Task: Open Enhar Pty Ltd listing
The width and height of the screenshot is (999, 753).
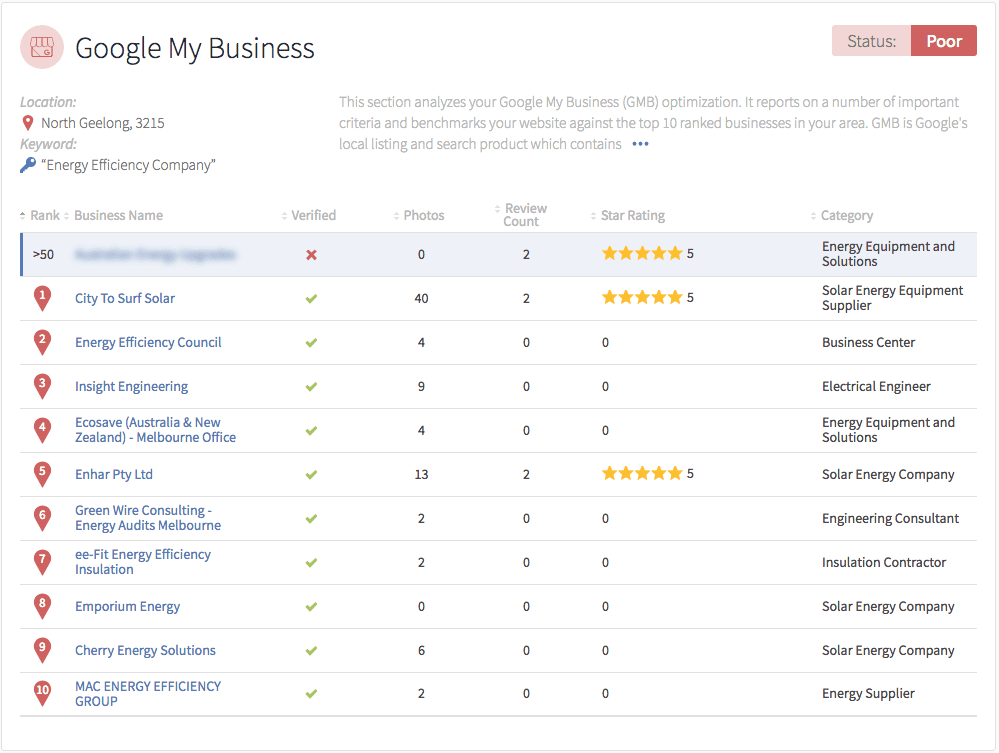Action: 114,474
